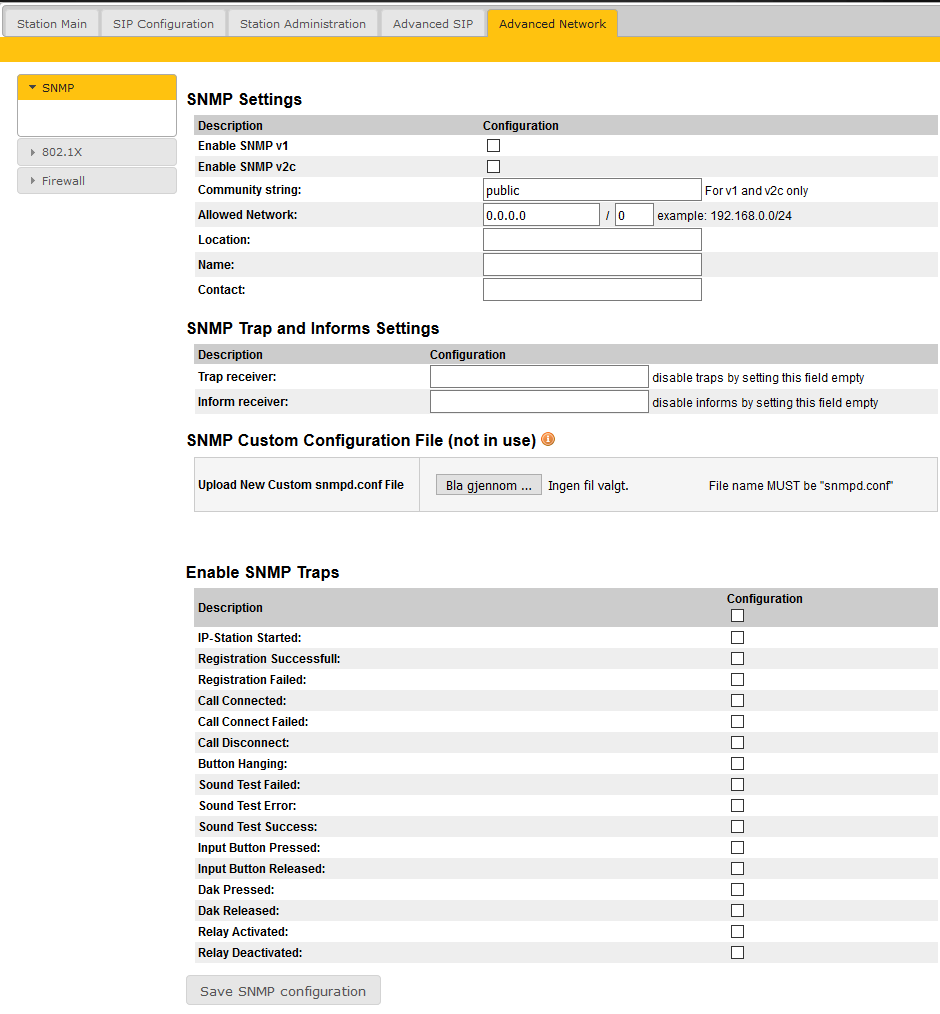940x1014 pixels.
Task: Enable the IP-Station Started trap
Action: pos(737,638)
